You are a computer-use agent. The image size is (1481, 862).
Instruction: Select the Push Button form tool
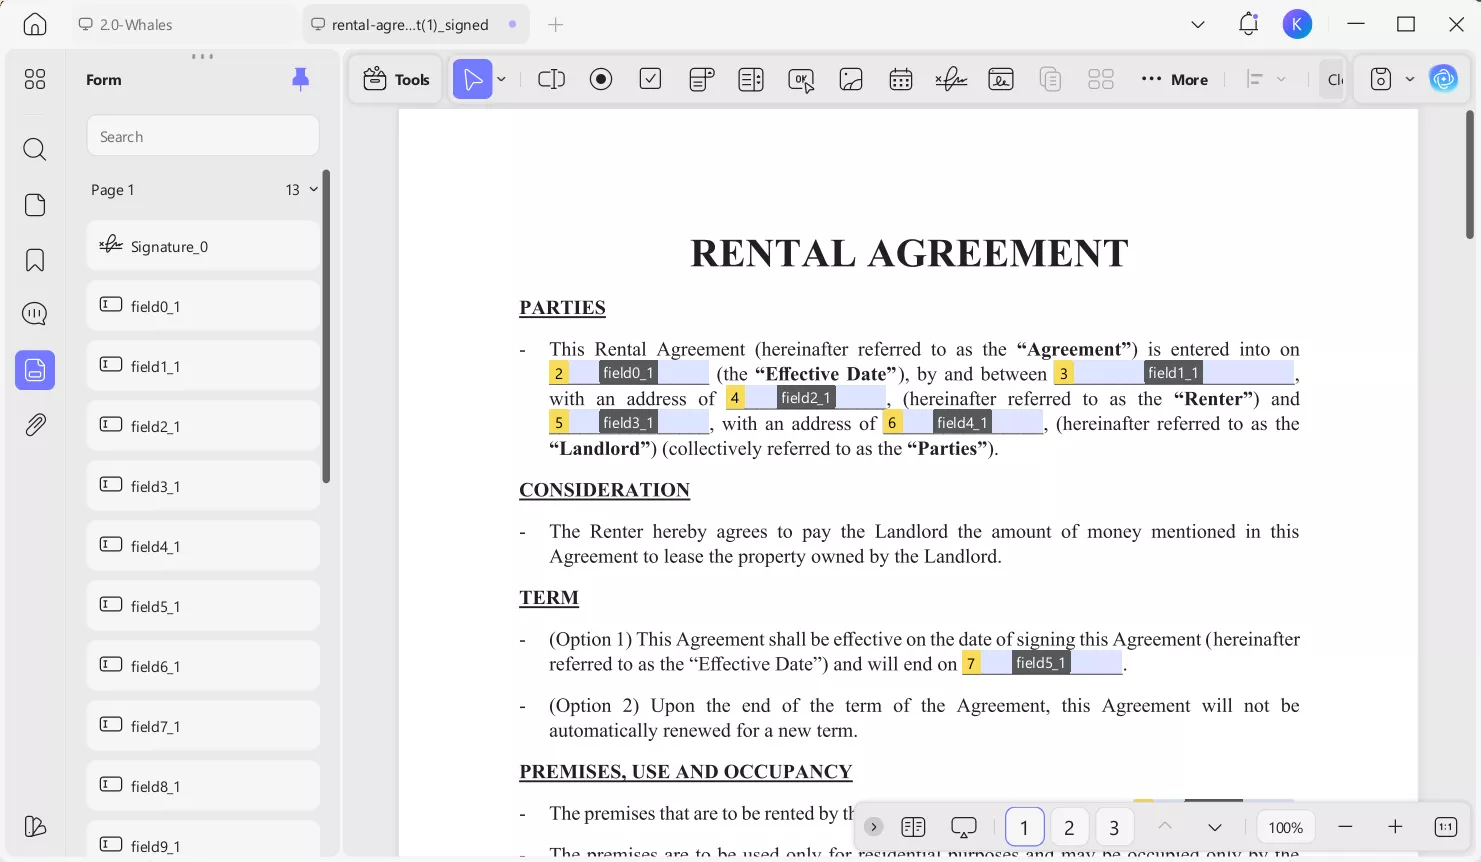pos(801,79)
